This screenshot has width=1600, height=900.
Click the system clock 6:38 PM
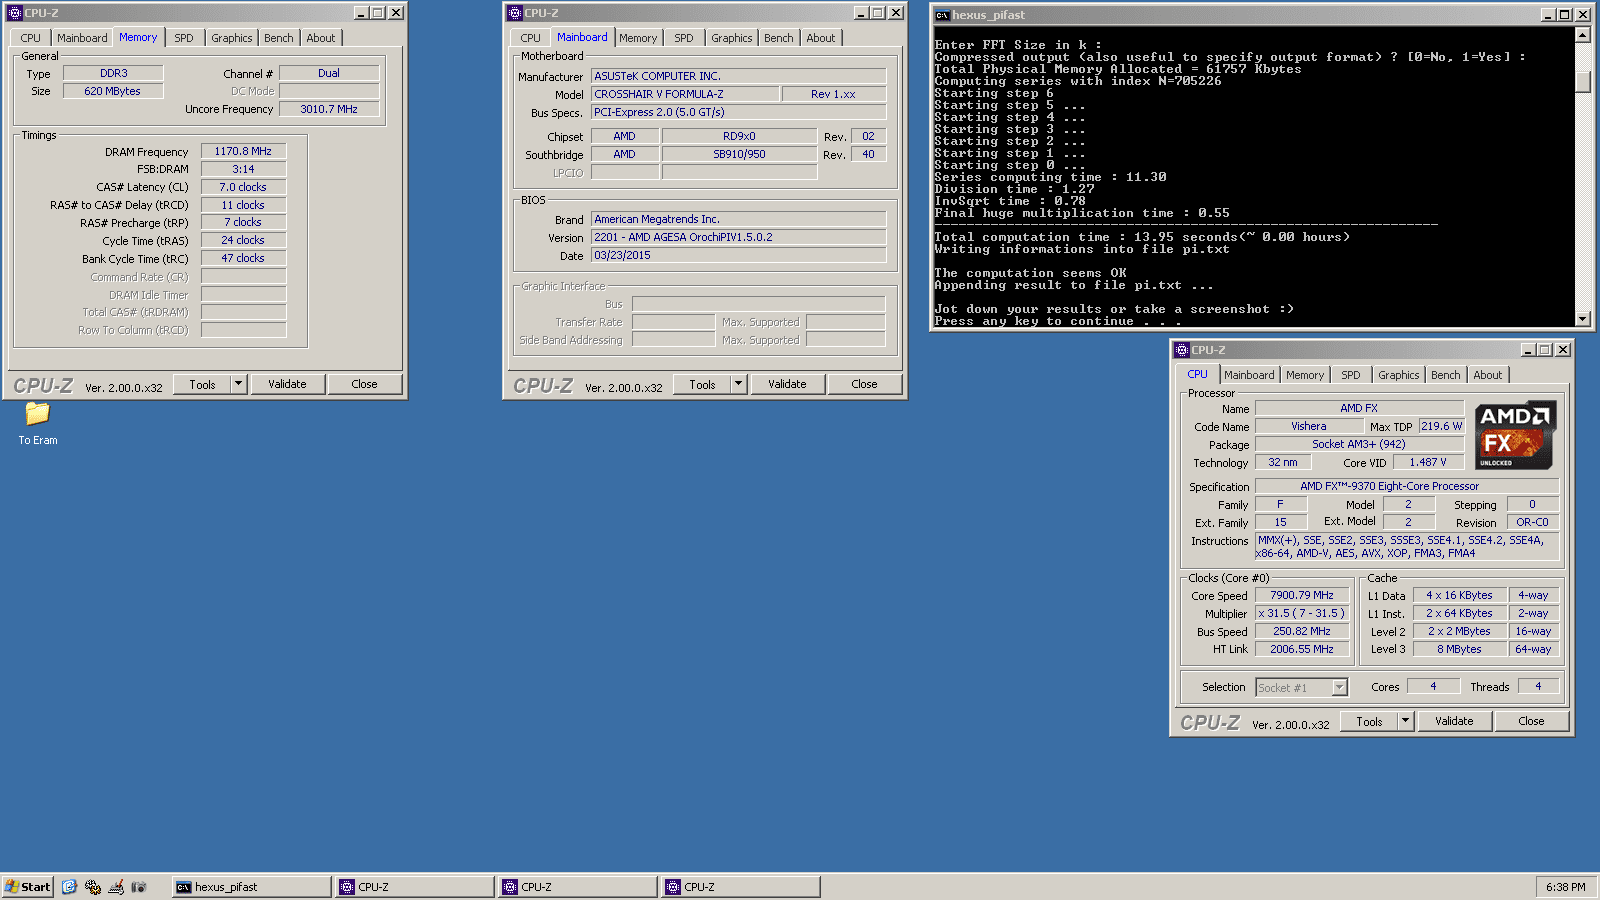tap(1566, 887)
